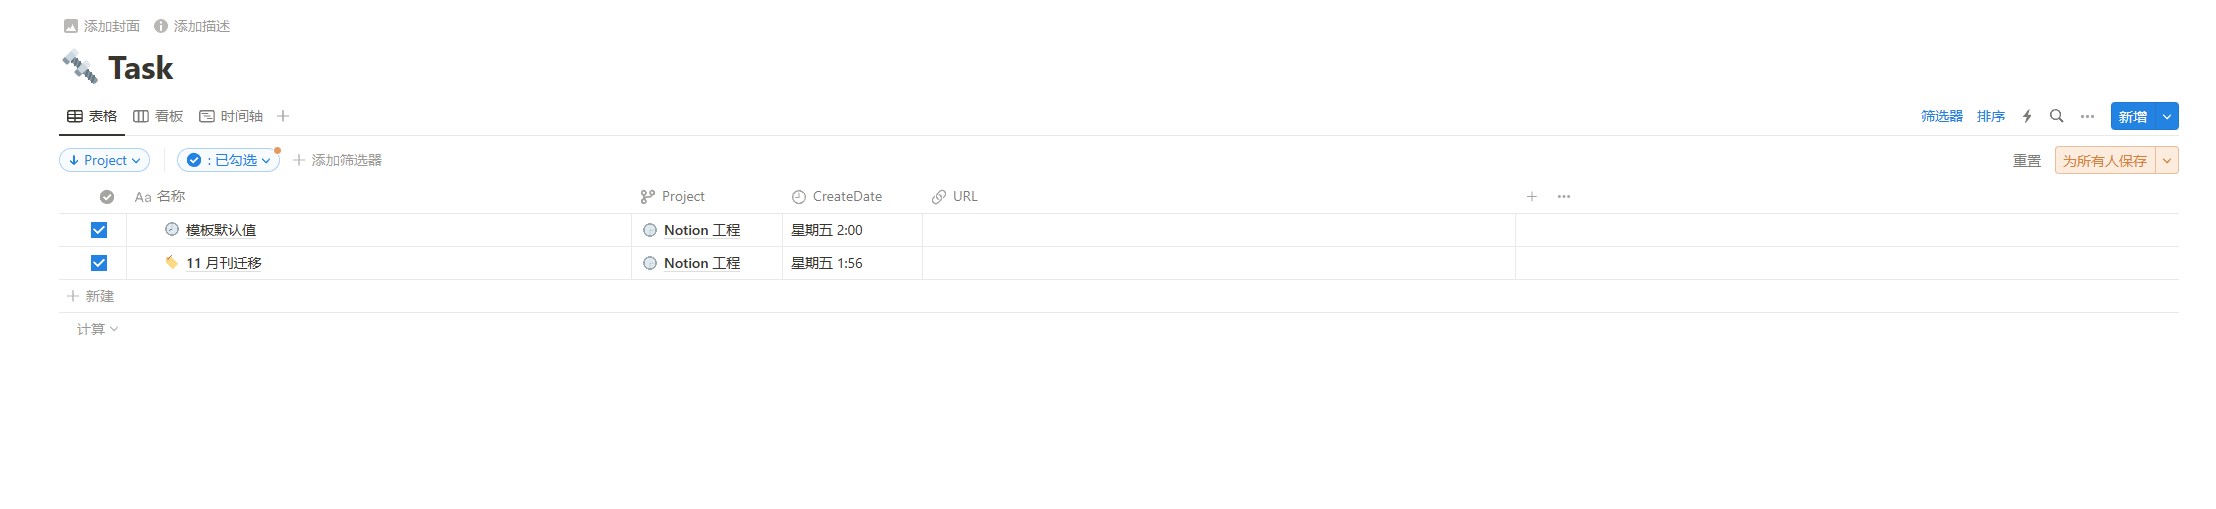Uncheck the 11 月刊迁移 row checkbox
The height and width of the screenshot is (509, 2216).
click(x=99, y=263)
